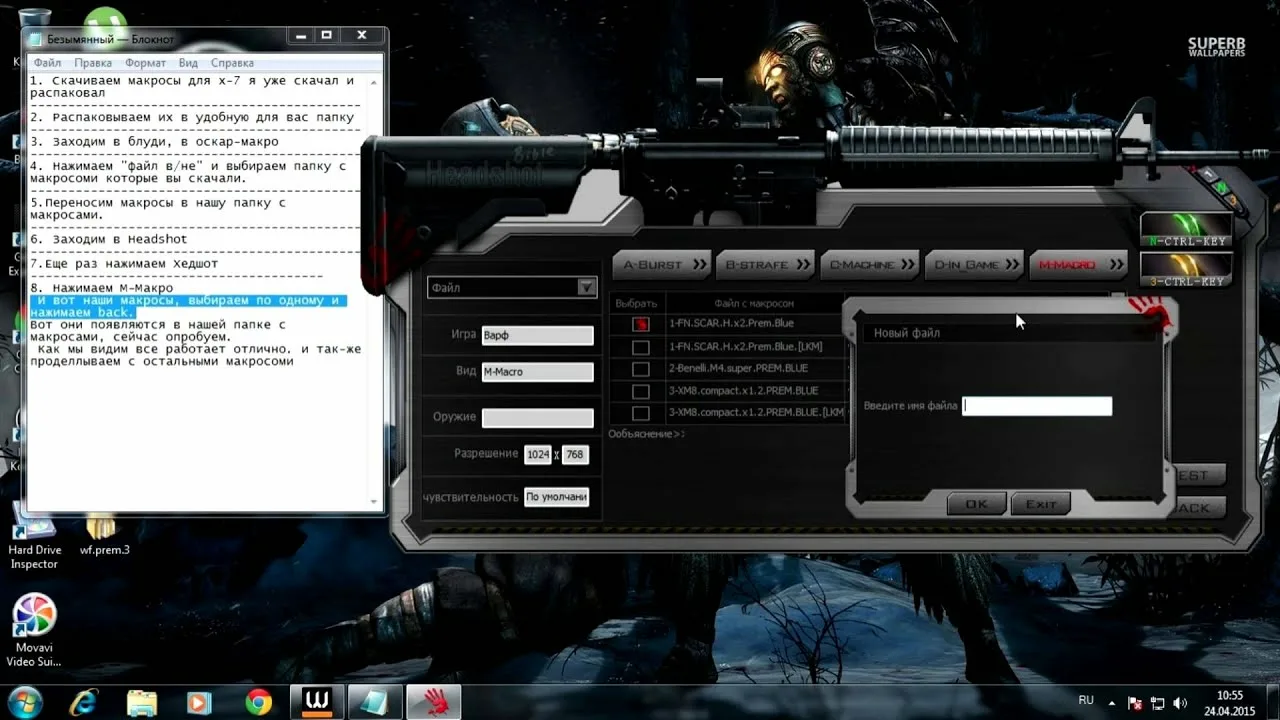1280x720 pixels.
Task: Open the Правка menu in Notepad
Action: (93, 63)
